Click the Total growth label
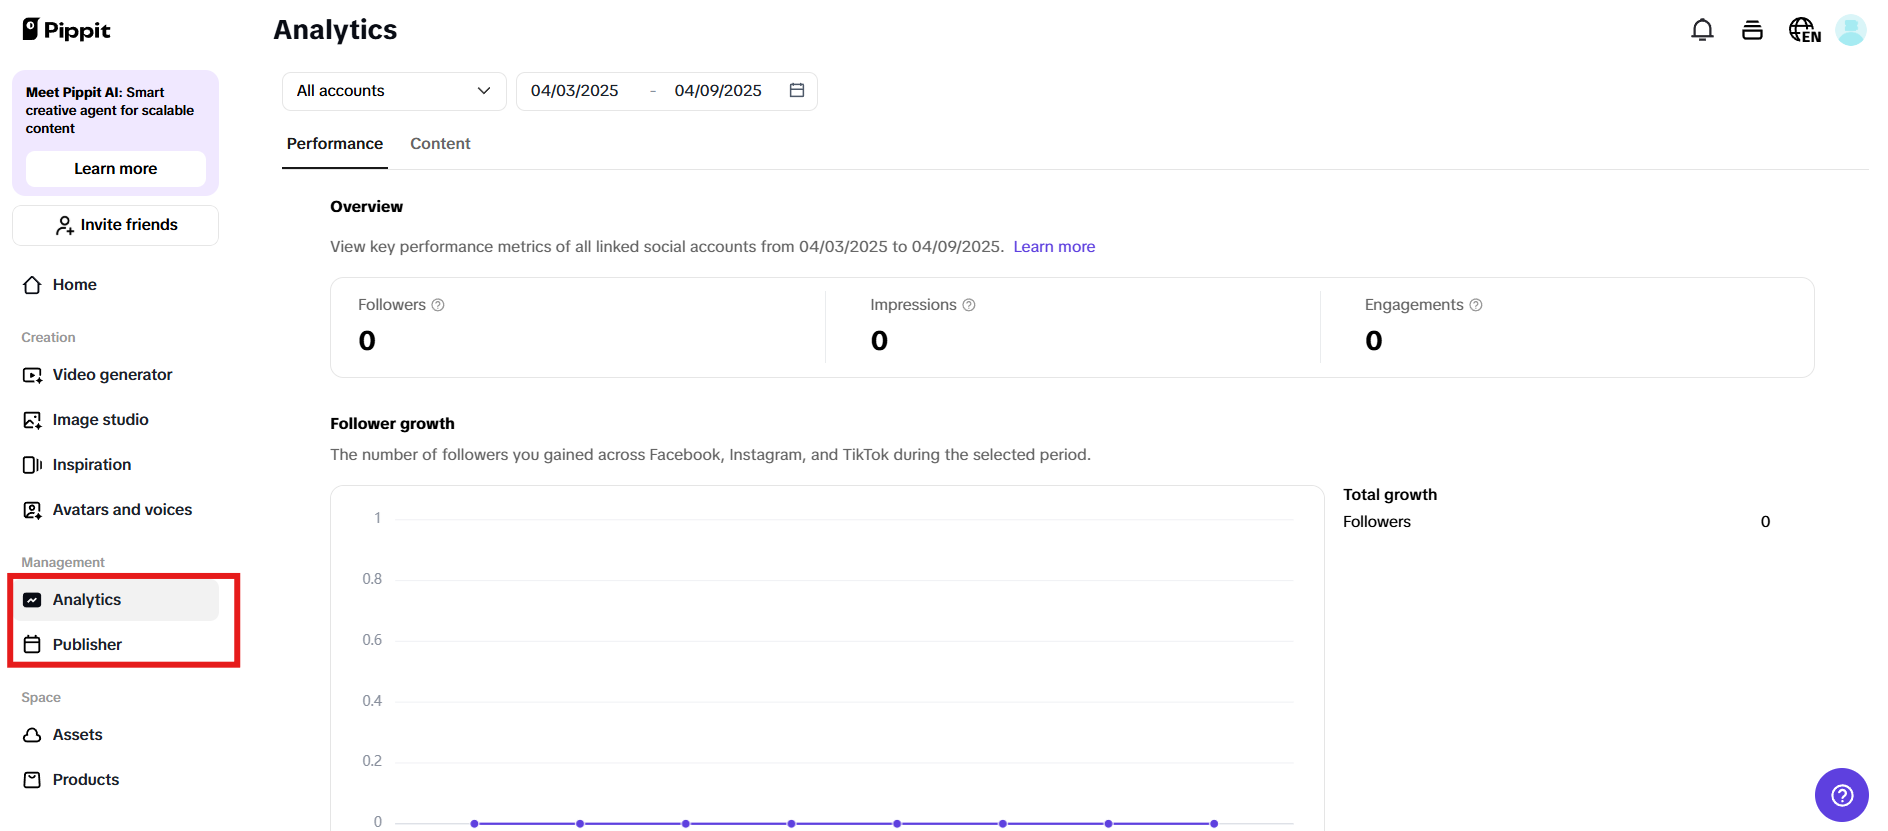Viewport: 1888px width, 831px height. click(1390, 495)
